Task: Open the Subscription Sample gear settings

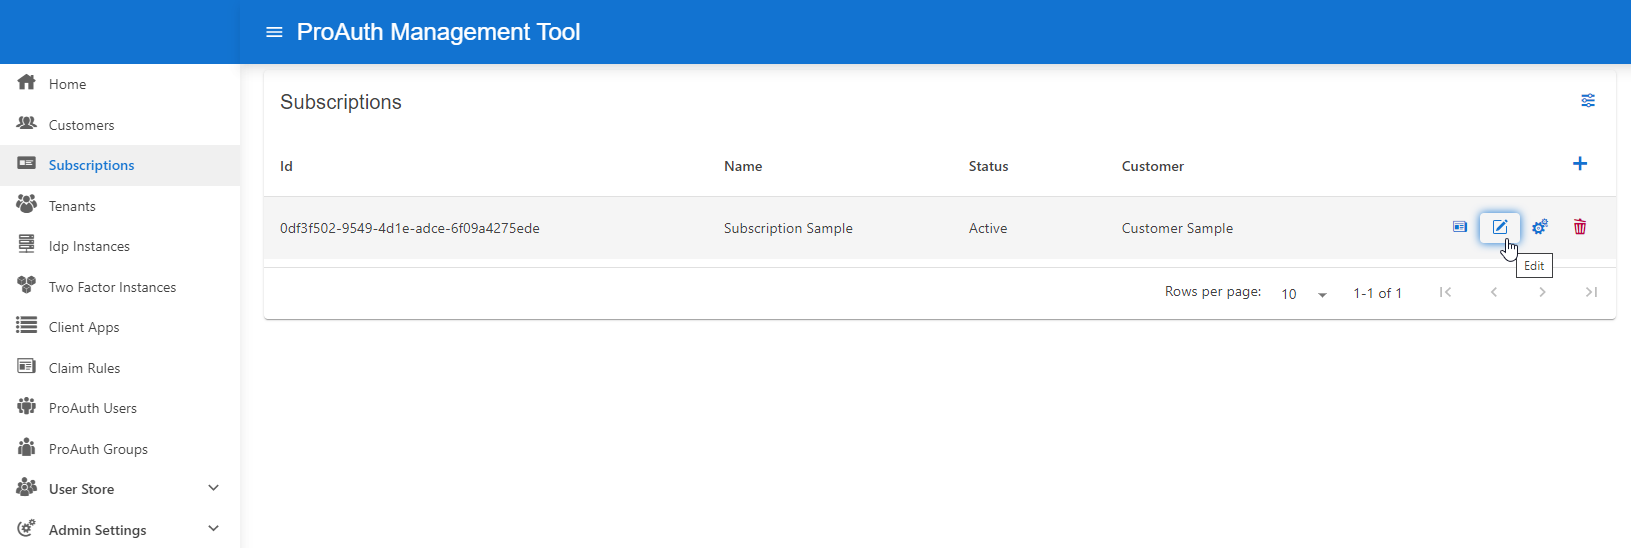Action: point(1539,227)
